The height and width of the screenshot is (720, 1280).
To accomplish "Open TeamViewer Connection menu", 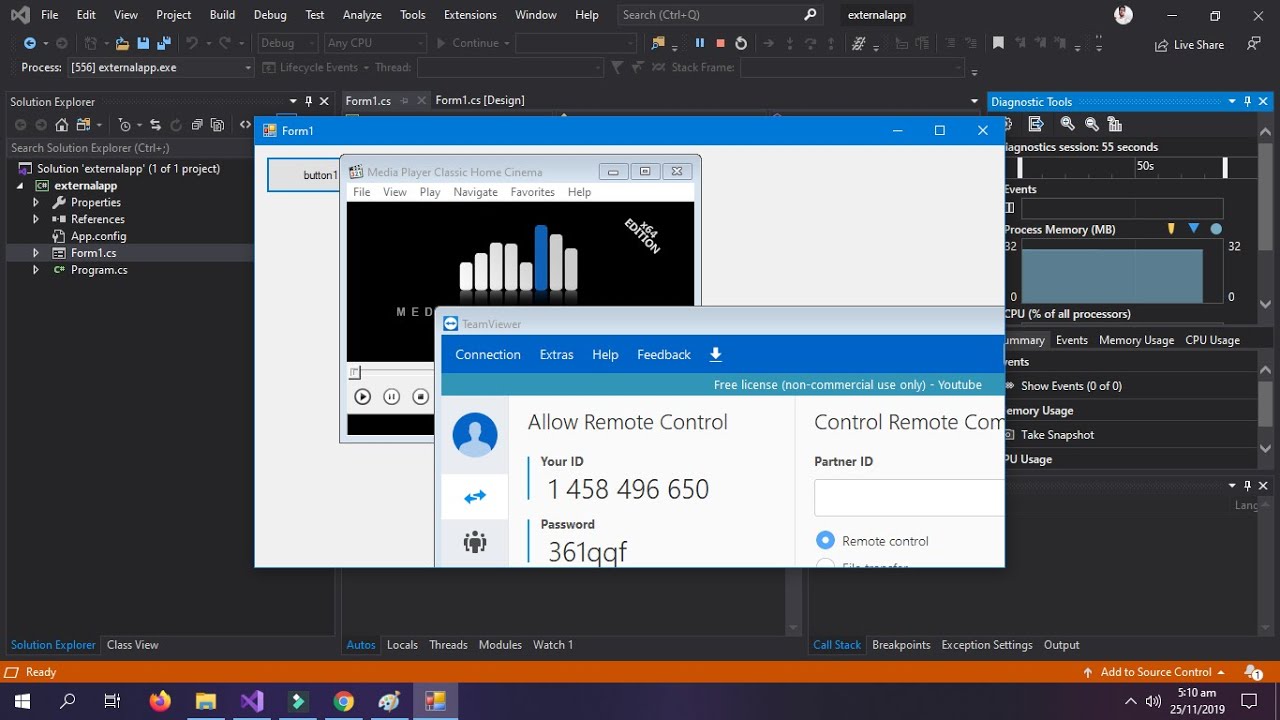I will (488, 354).
